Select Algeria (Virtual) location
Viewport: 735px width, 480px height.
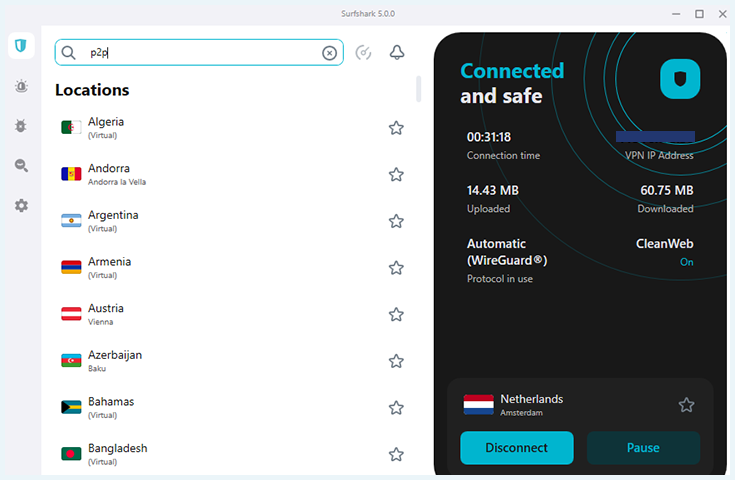point(232,128)
